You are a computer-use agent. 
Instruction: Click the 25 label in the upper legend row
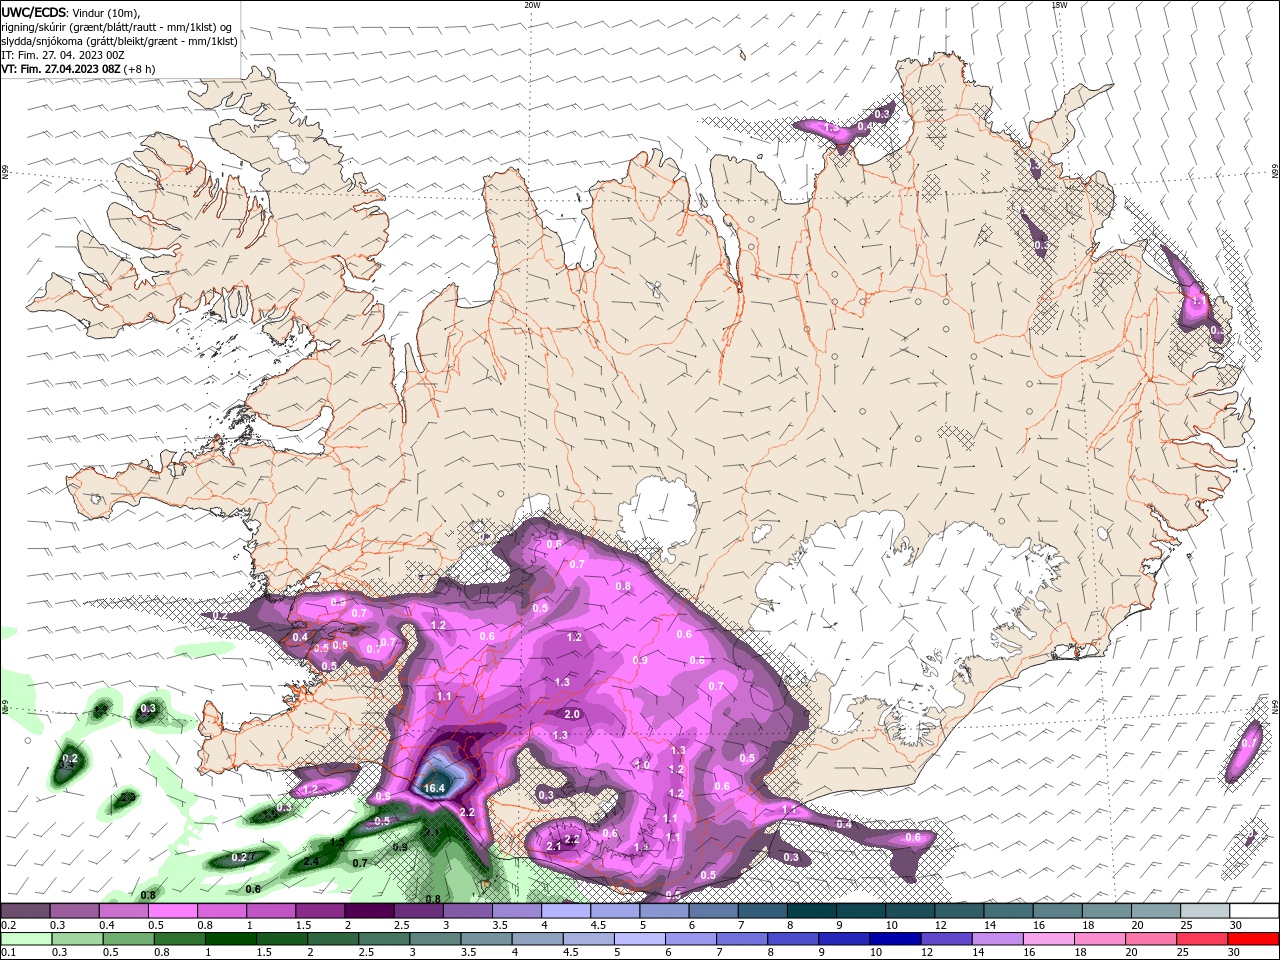tap(1186, 925)
